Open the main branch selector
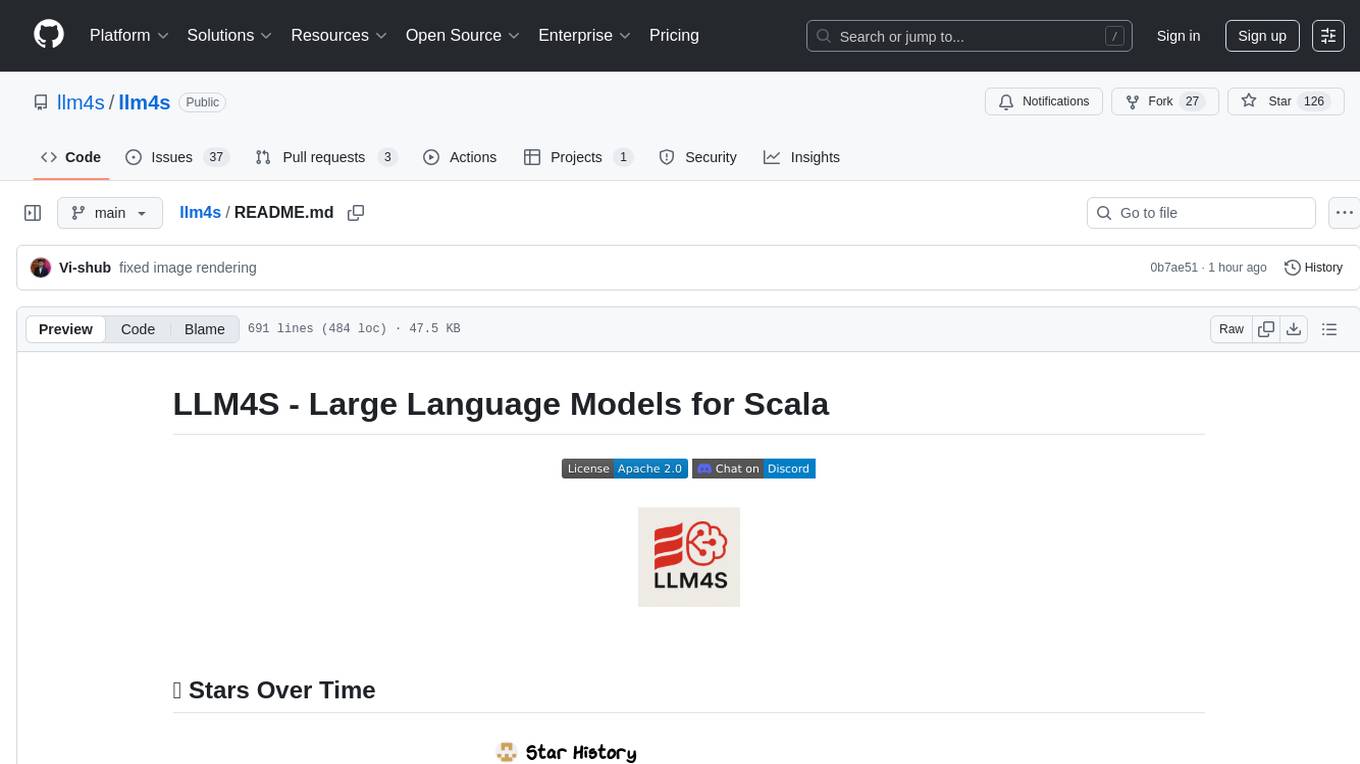 click(x=110, y=213)
